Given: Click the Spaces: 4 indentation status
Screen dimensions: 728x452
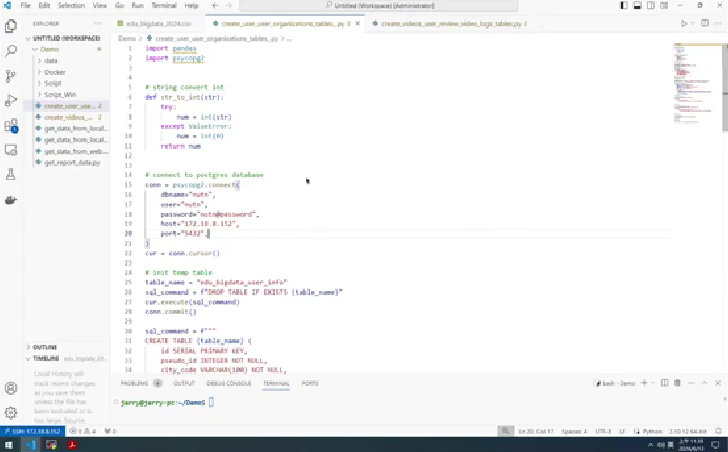Looking at the screenshot, I should (574, 431).
